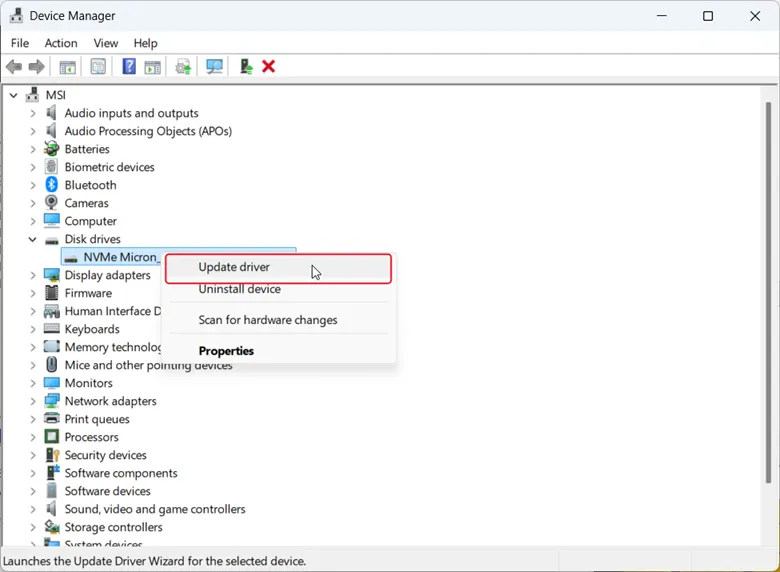
Task: Click the Print queues printer icon
Action: [51, 418]
